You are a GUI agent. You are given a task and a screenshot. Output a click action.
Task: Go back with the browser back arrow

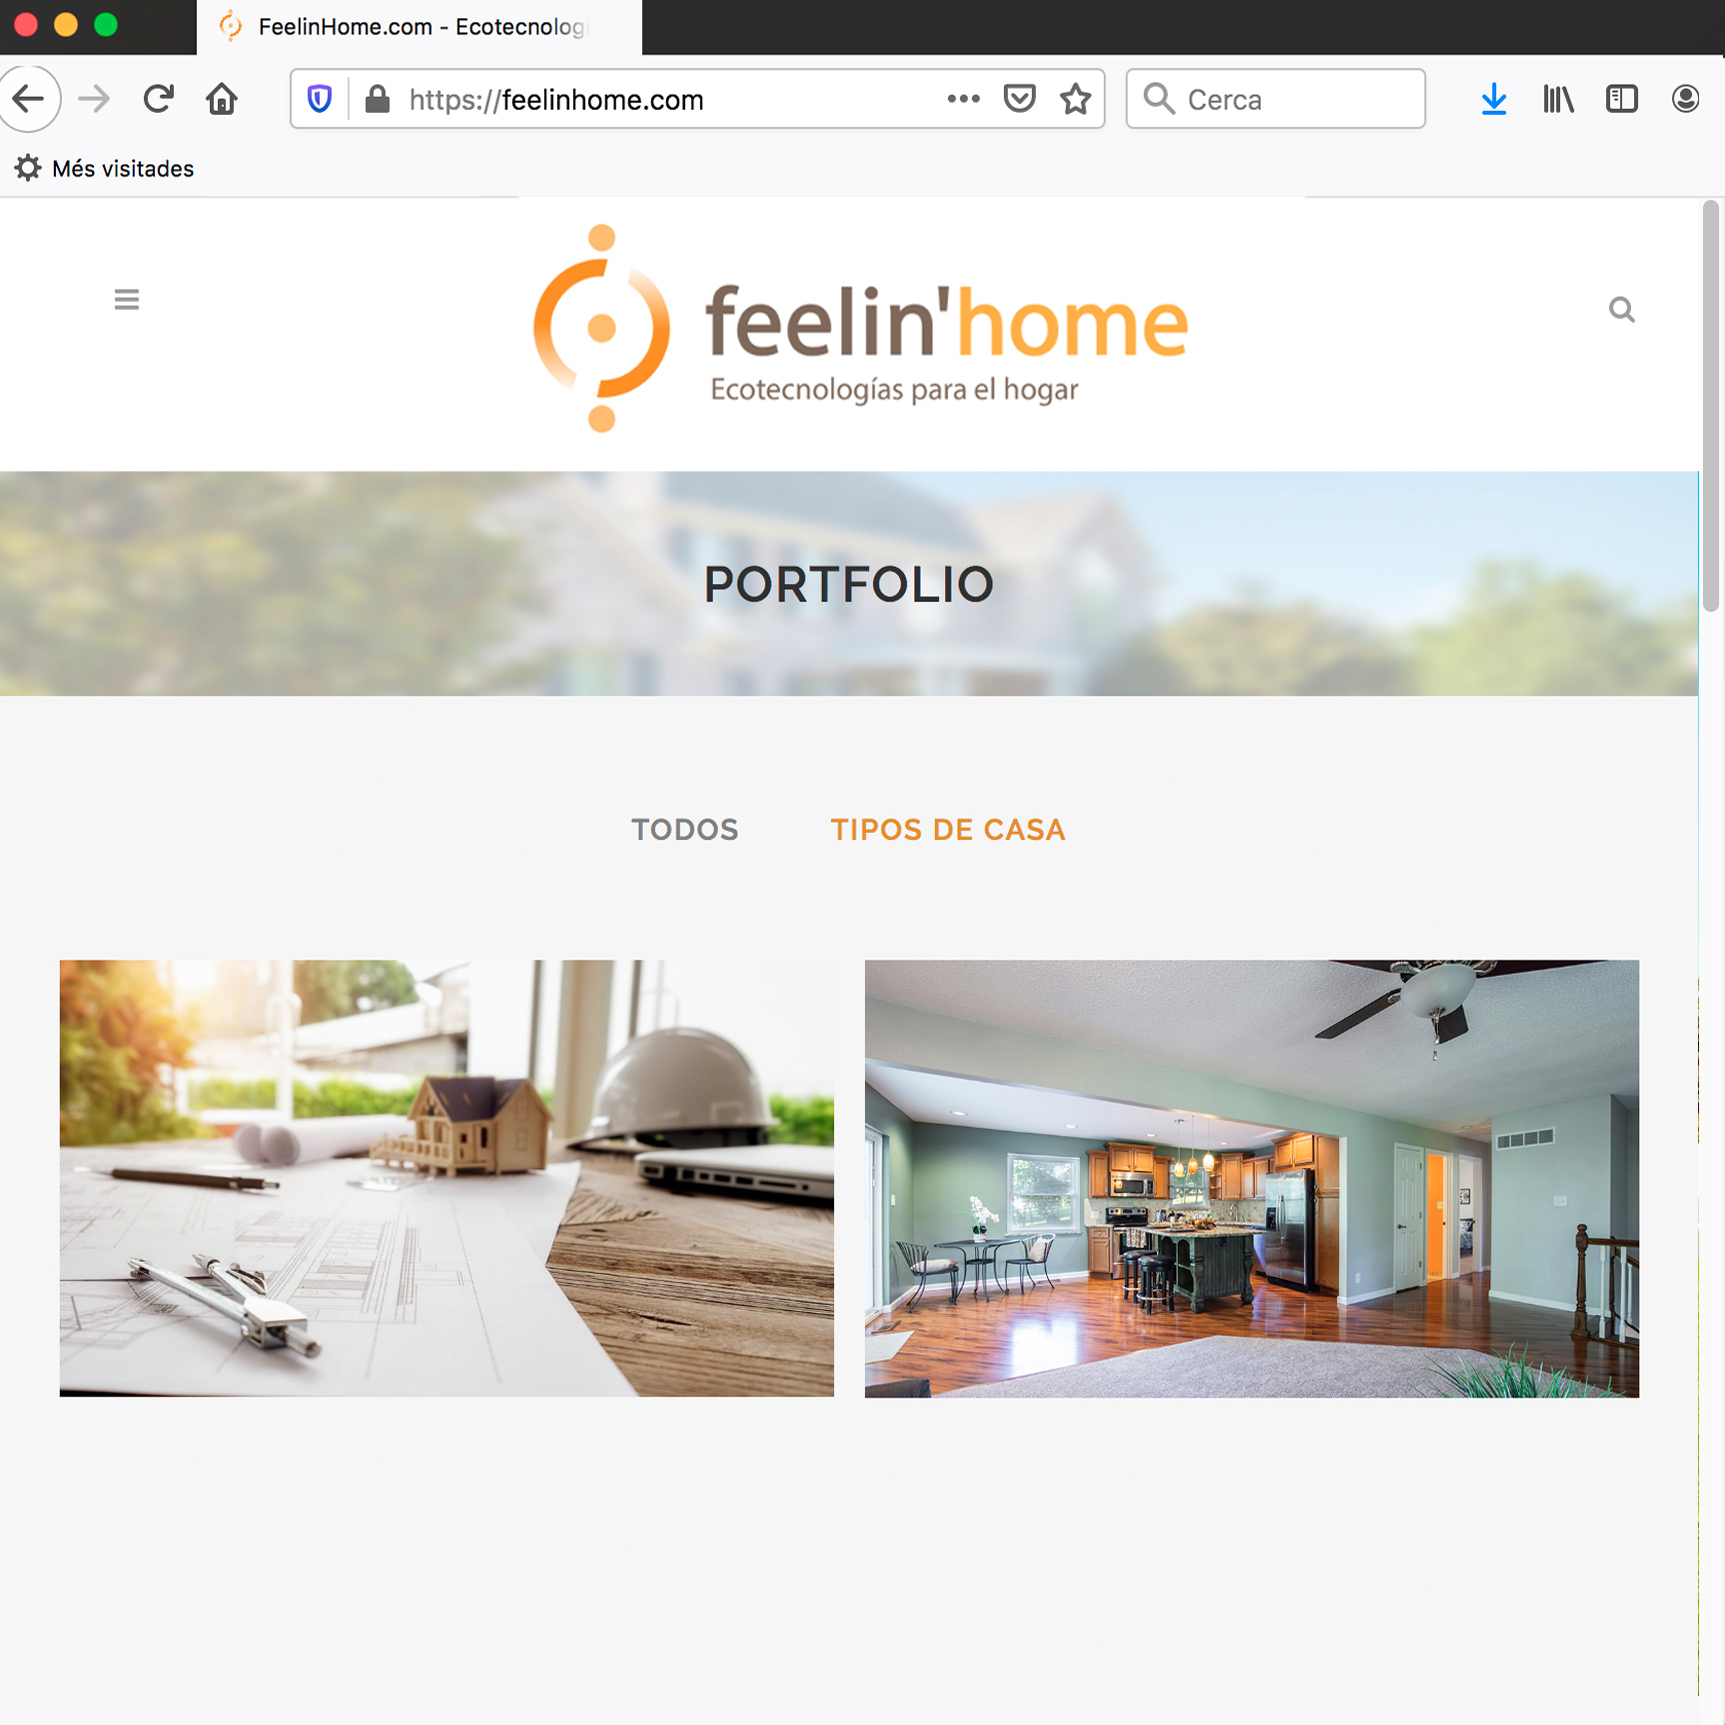click(x=29, y=99)
